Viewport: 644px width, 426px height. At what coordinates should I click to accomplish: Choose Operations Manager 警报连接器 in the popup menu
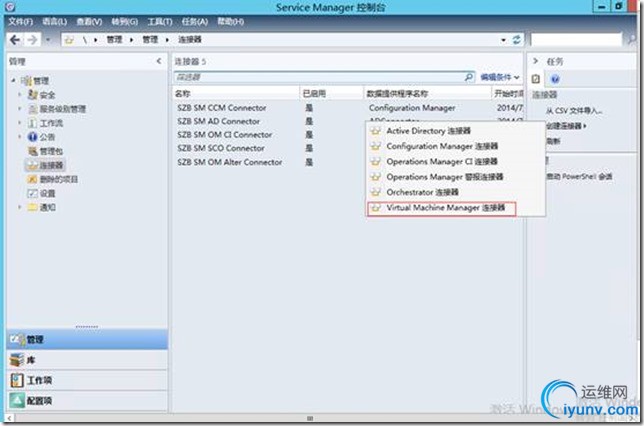point(456,177)
